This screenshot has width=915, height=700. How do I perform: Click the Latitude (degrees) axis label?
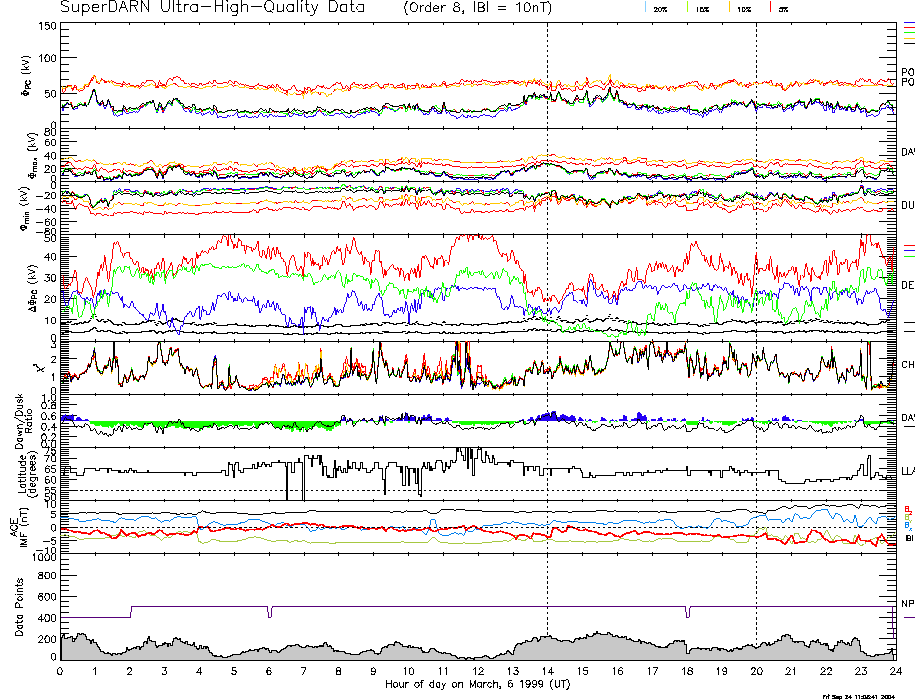point(22,473)
